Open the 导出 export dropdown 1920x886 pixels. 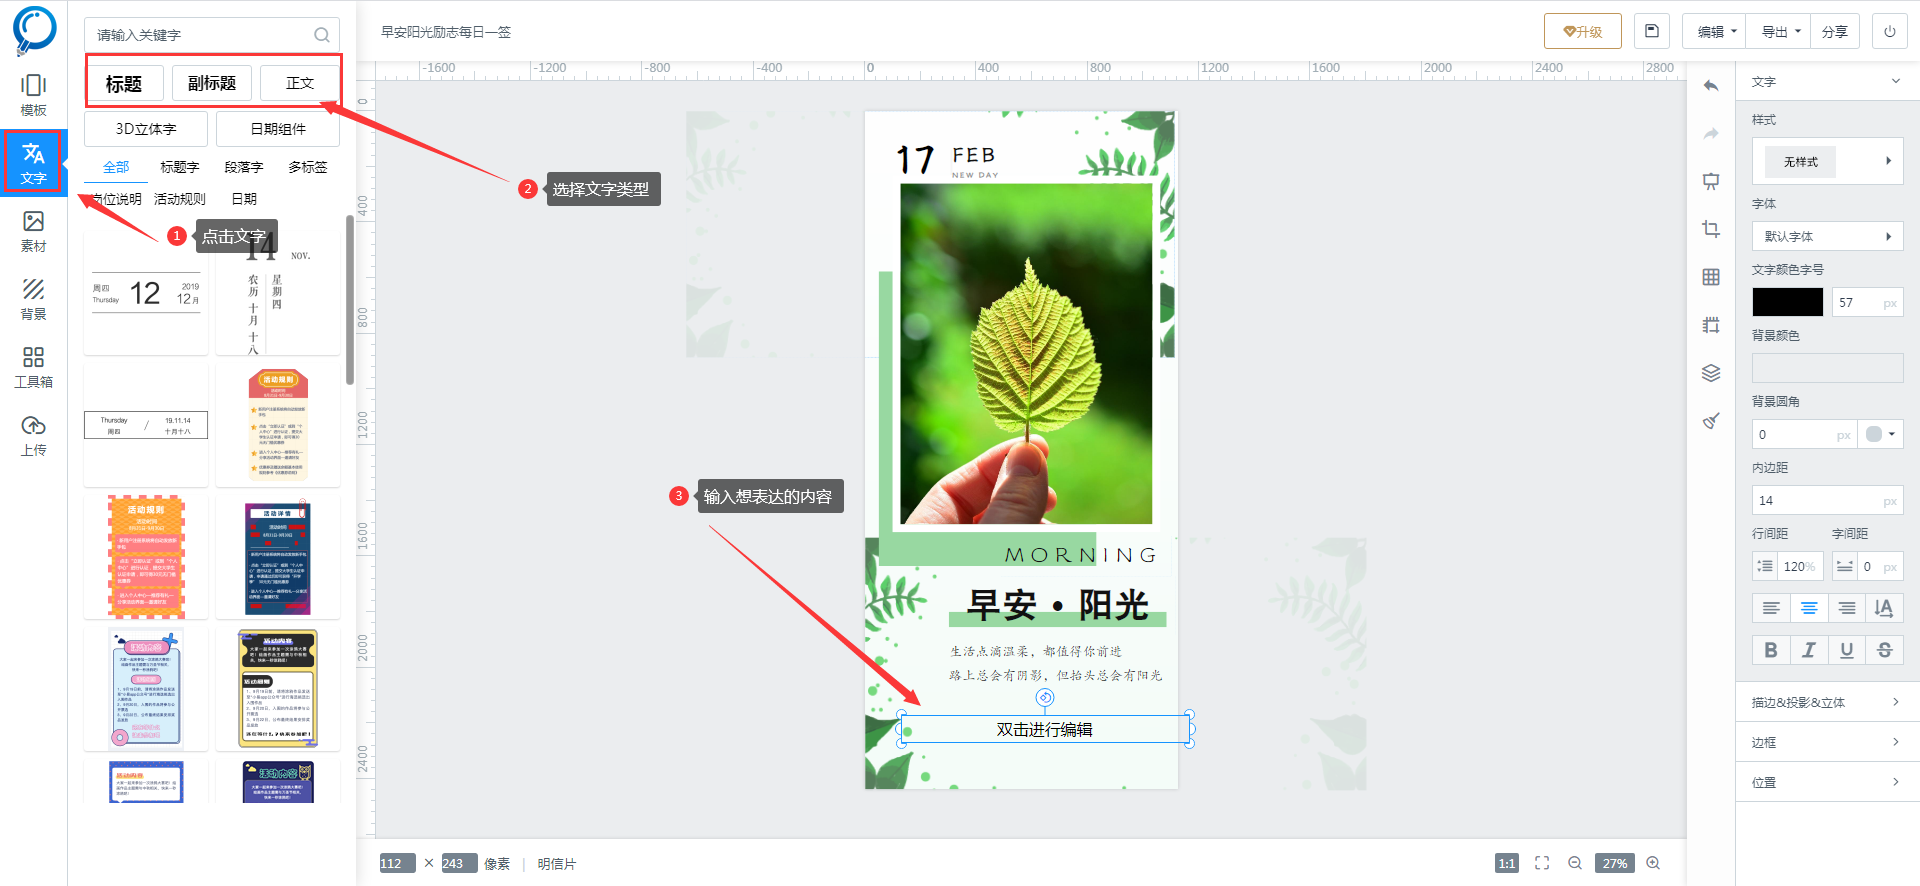1780,31
